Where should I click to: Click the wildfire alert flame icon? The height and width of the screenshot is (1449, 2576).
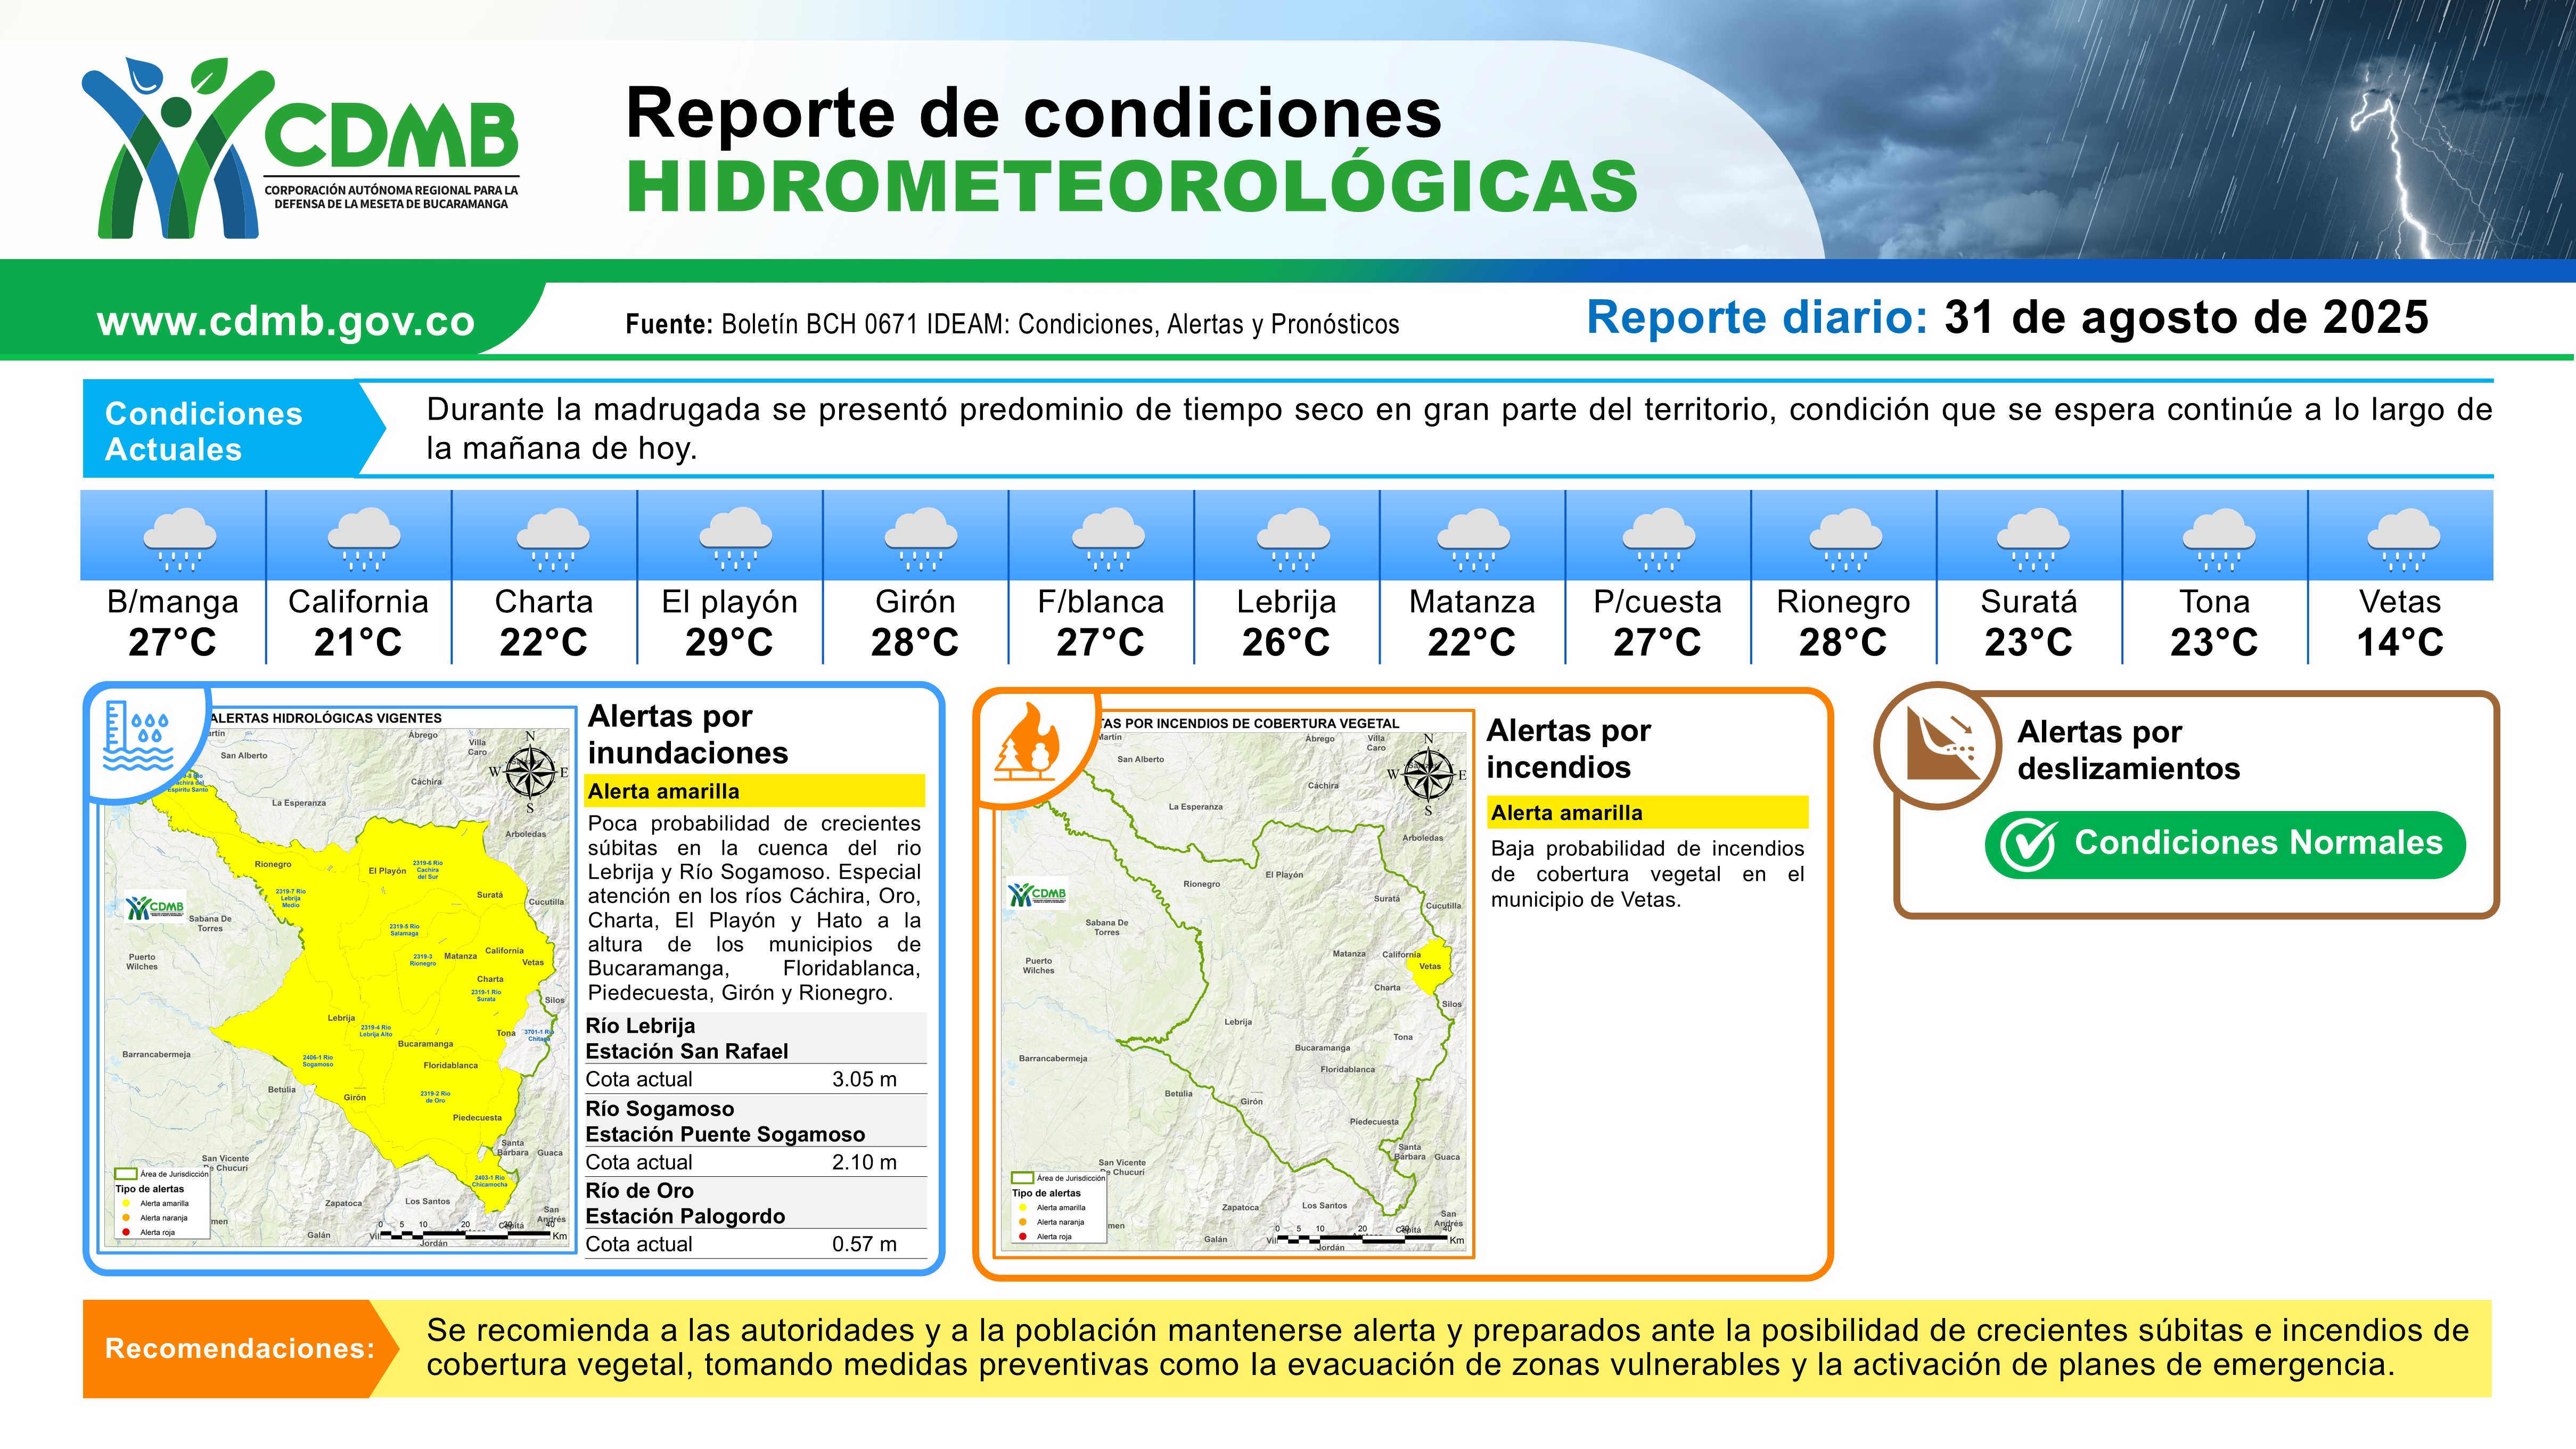click(x=1028, y=742)
